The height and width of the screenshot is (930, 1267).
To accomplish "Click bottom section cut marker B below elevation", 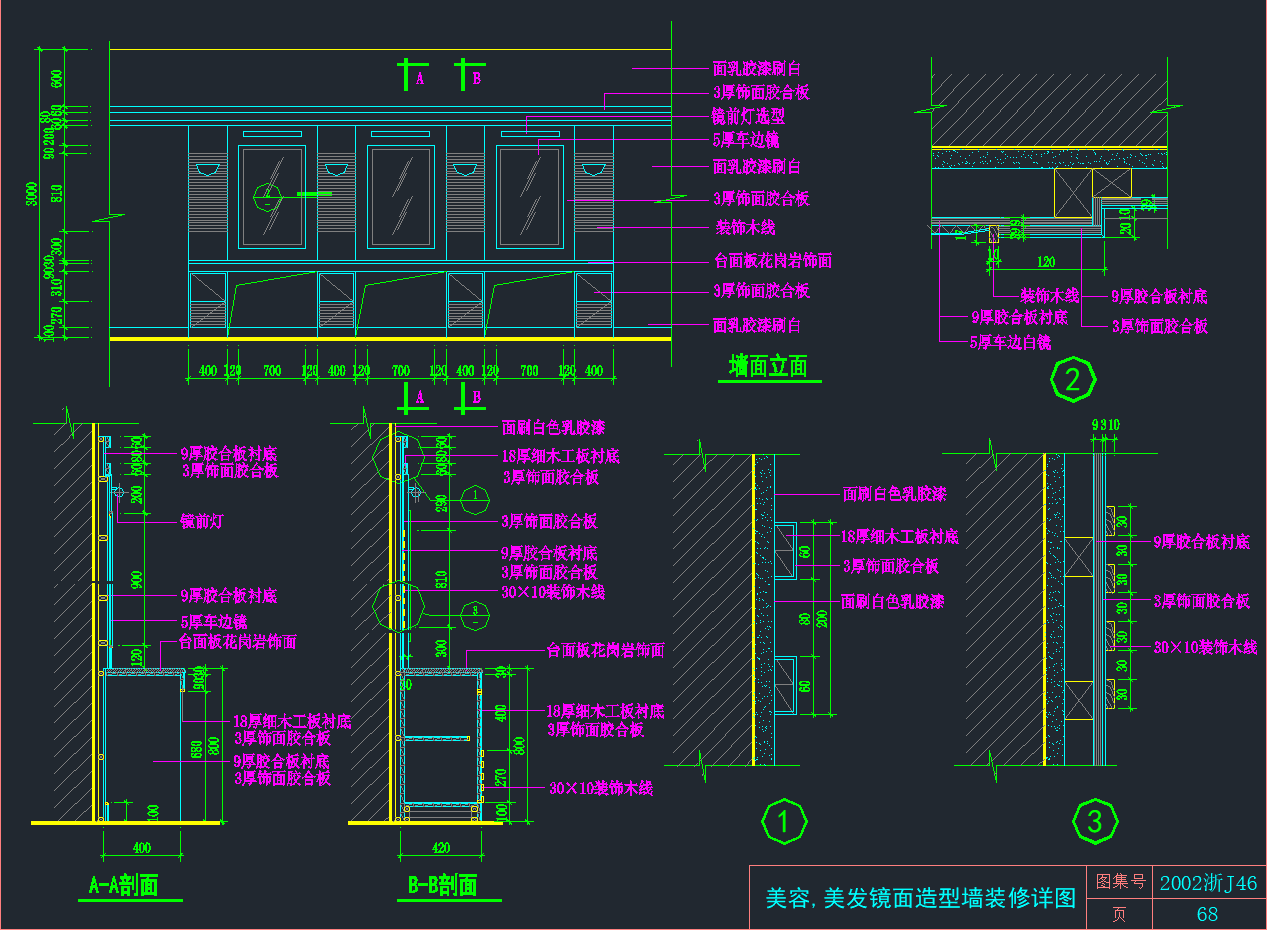I will [467, 397].
